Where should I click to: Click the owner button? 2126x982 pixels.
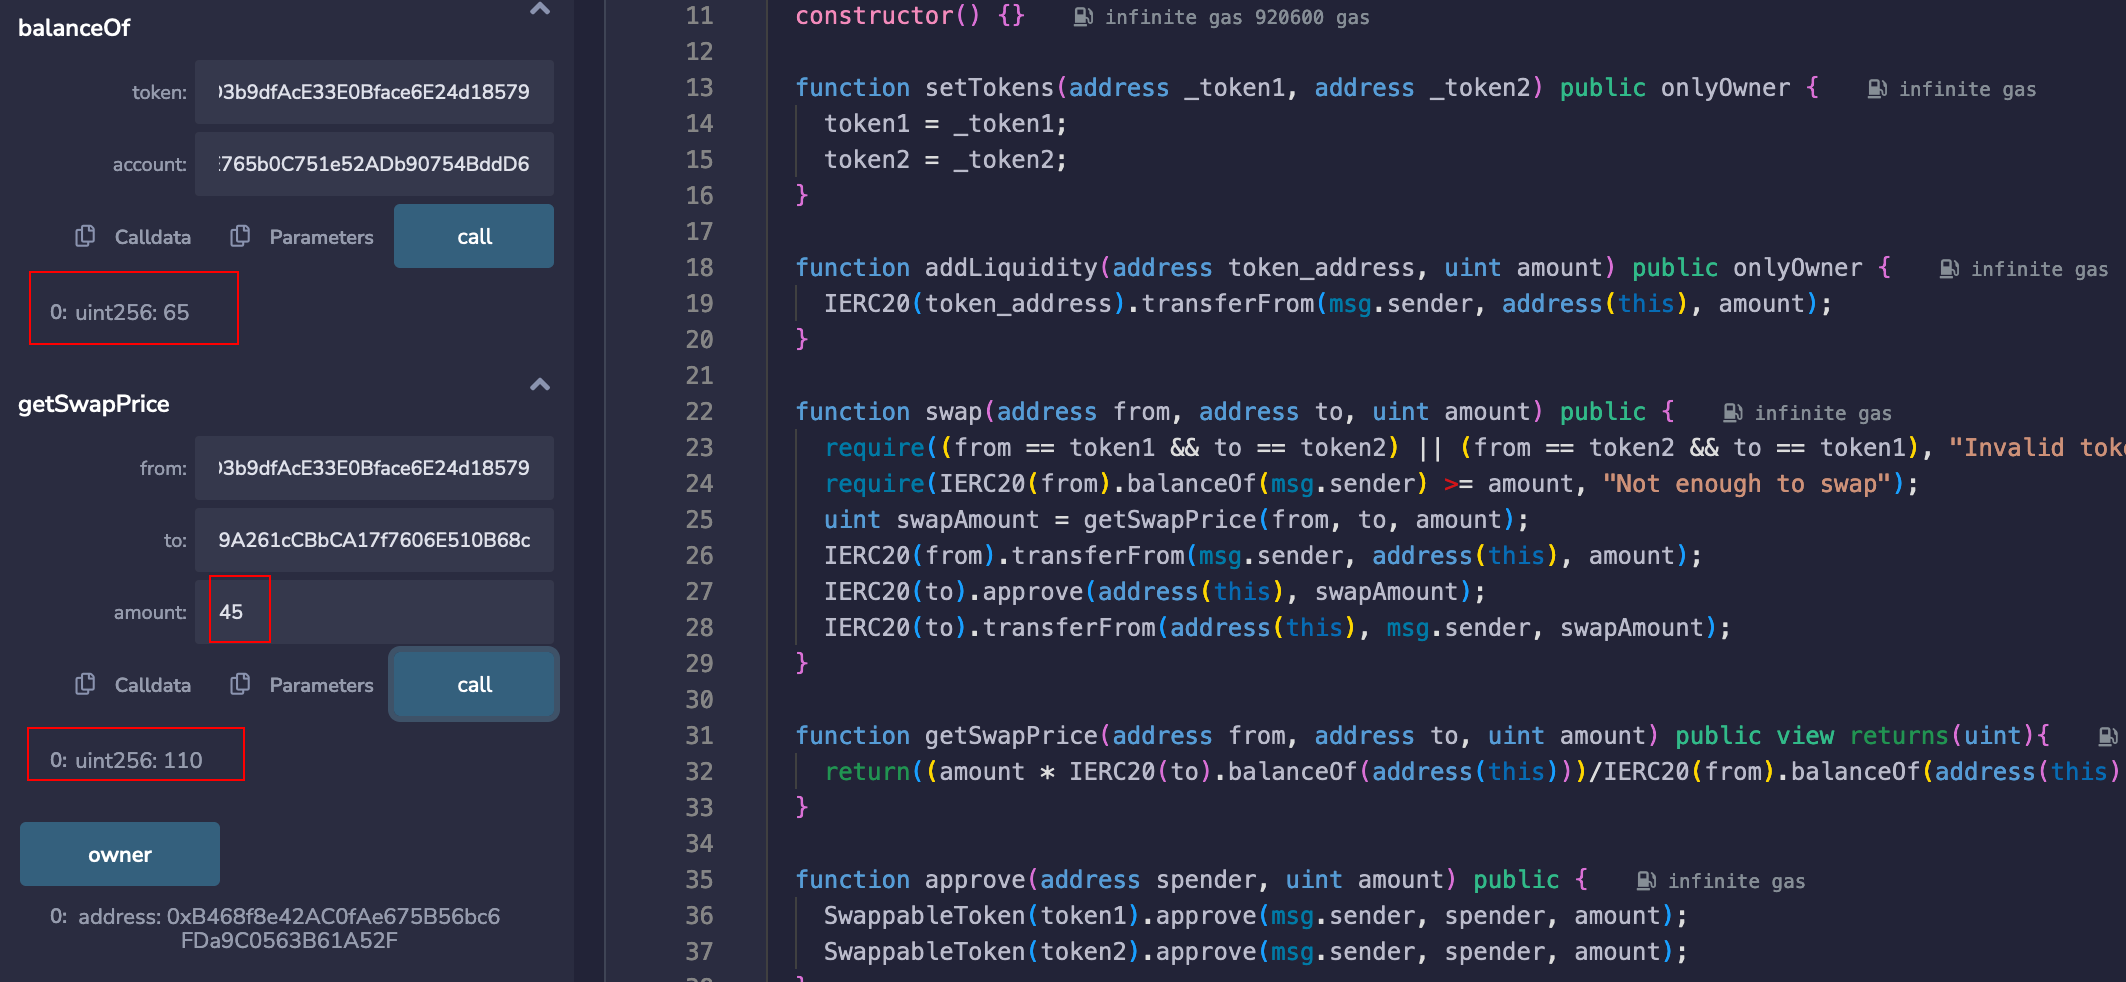click(120, 854)
